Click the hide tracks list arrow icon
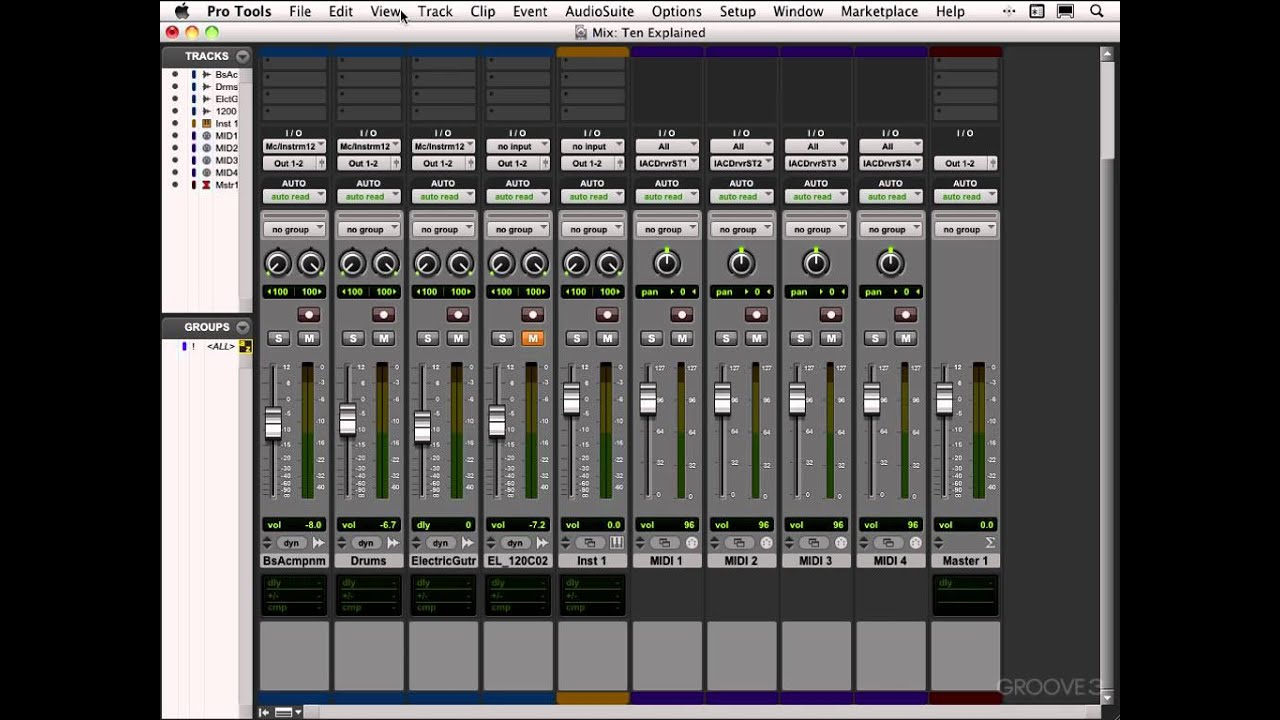1280x720 pixels. (x=264, y=712)
